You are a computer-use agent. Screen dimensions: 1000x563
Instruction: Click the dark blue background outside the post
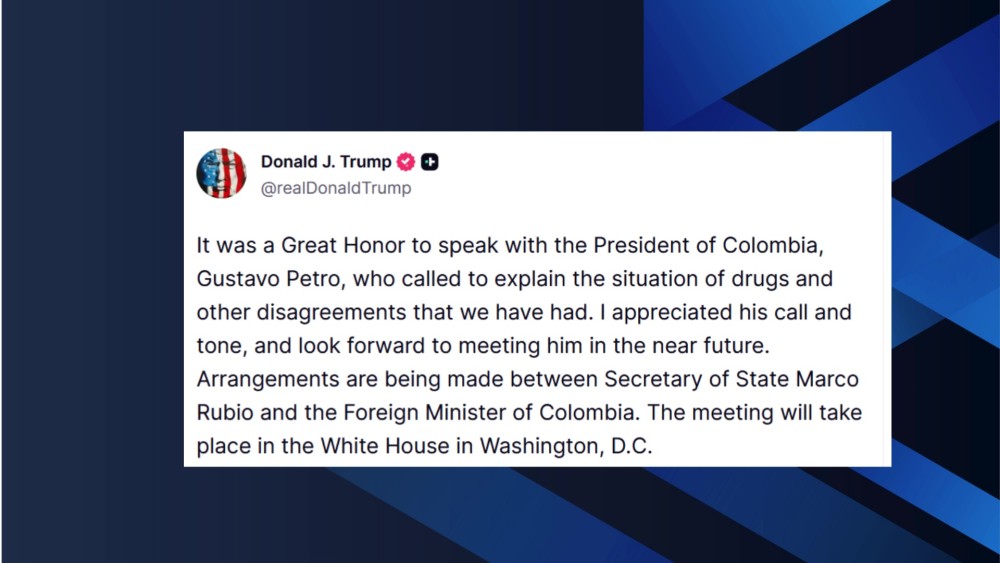click(90, 300)
